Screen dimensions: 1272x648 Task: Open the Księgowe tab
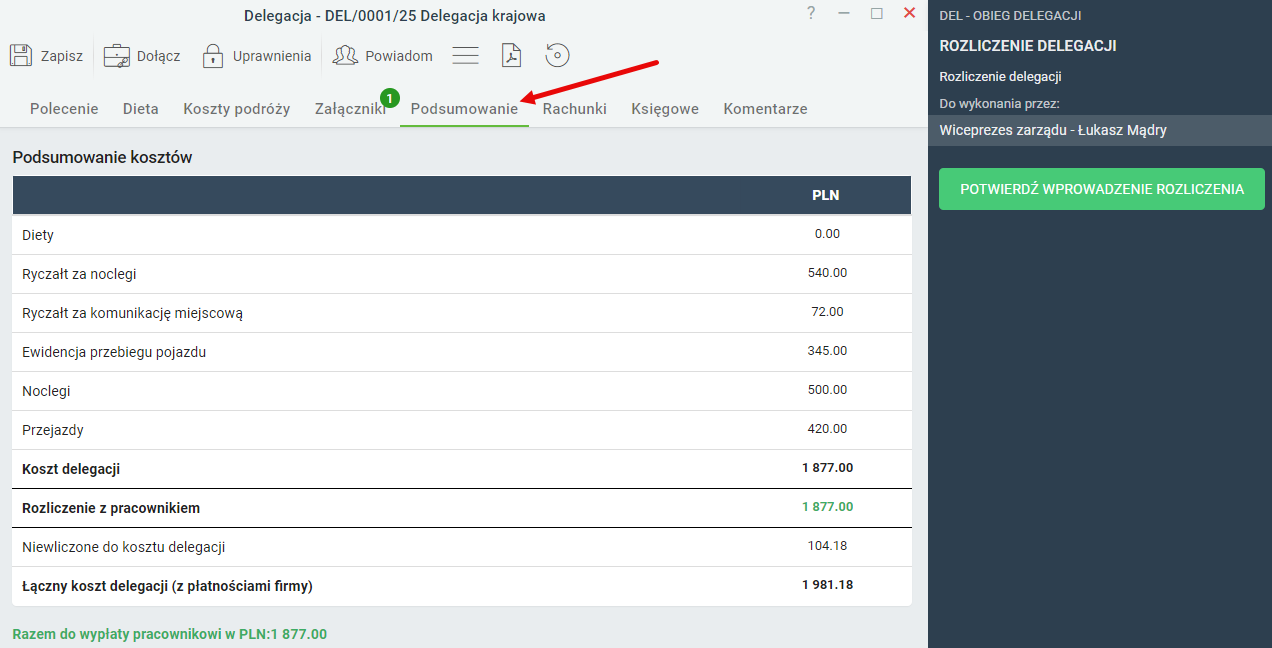665,109
